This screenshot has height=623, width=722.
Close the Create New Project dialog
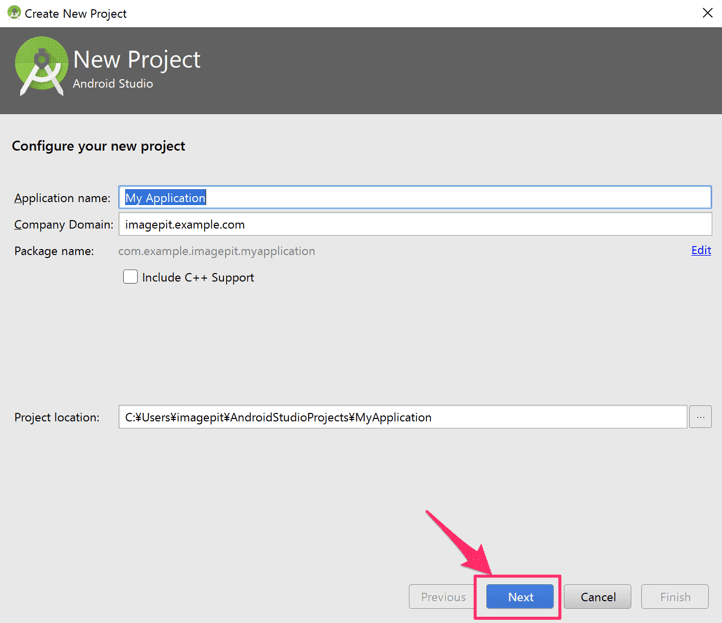pyautogui.click(x=707, y=13)
